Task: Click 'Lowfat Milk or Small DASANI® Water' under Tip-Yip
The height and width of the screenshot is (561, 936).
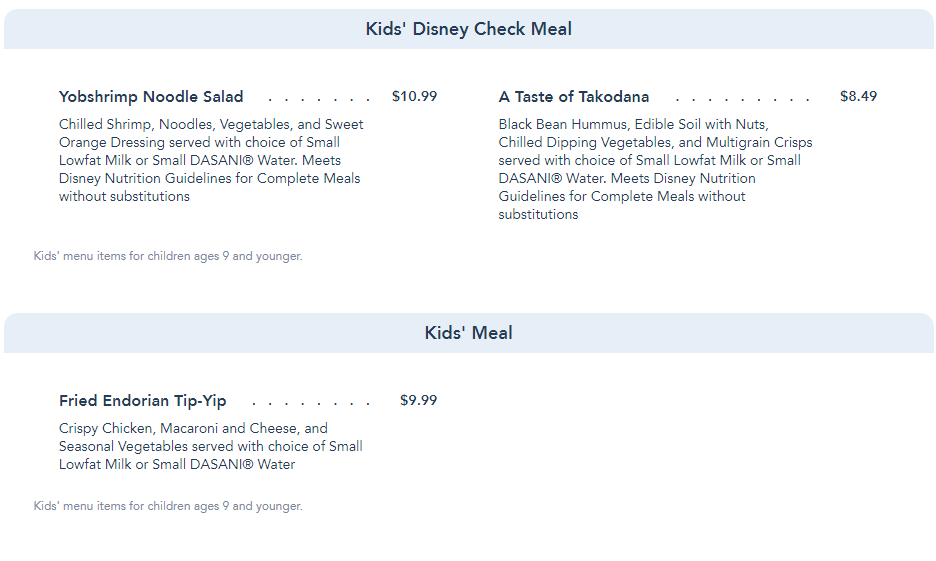Action: [177, 464]
